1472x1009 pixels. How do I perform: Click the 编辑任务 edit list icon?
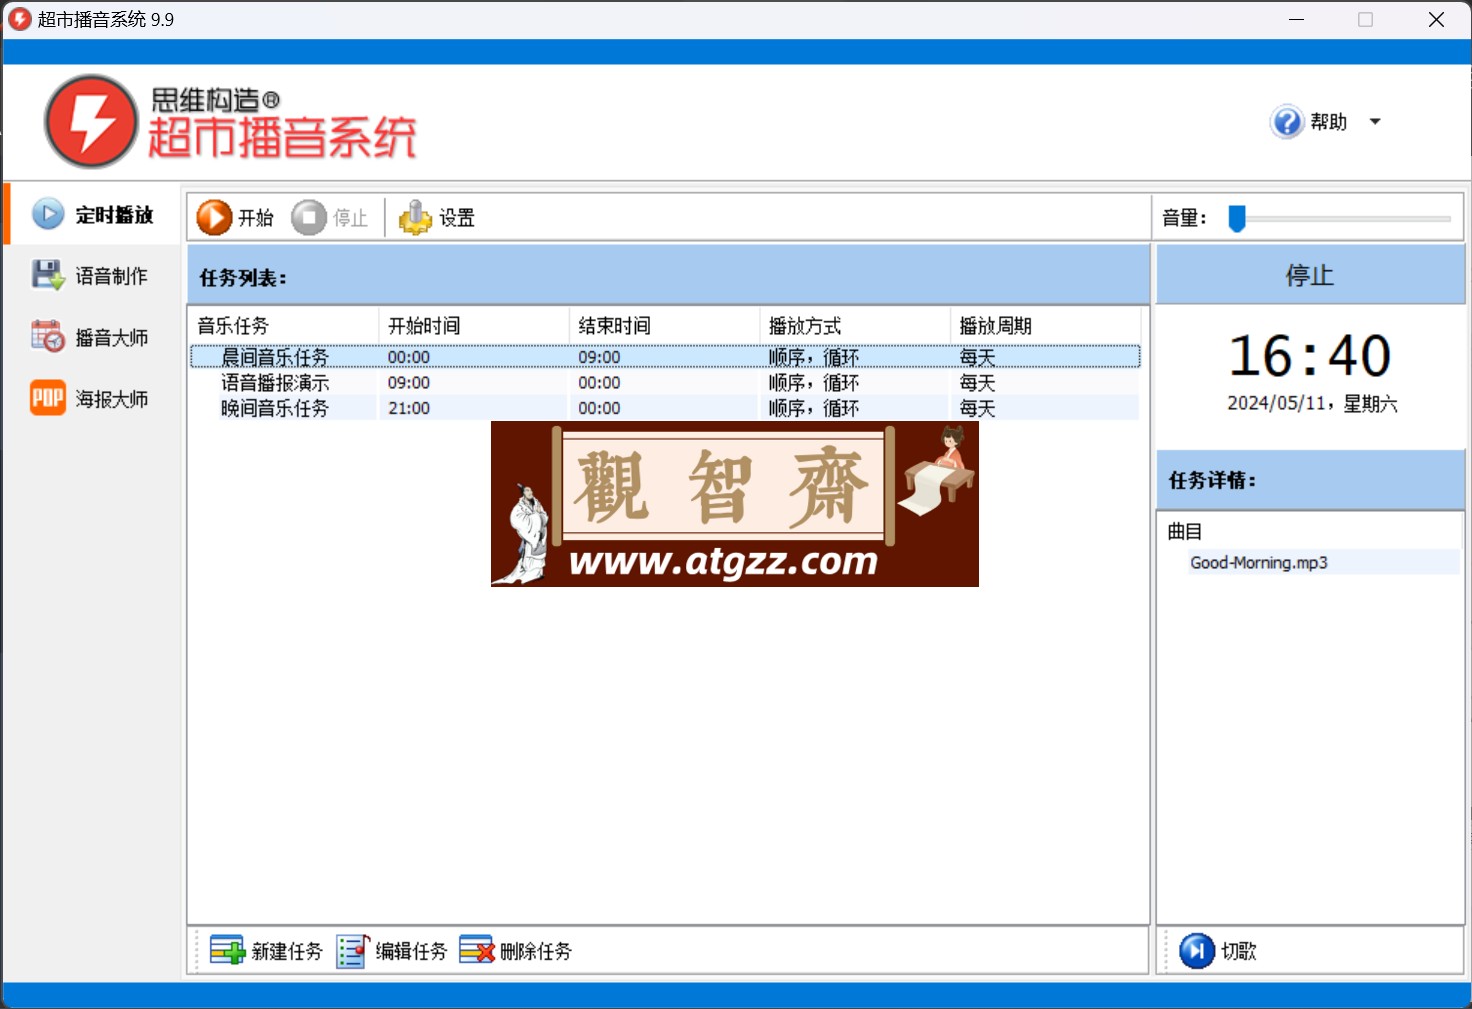353,950
